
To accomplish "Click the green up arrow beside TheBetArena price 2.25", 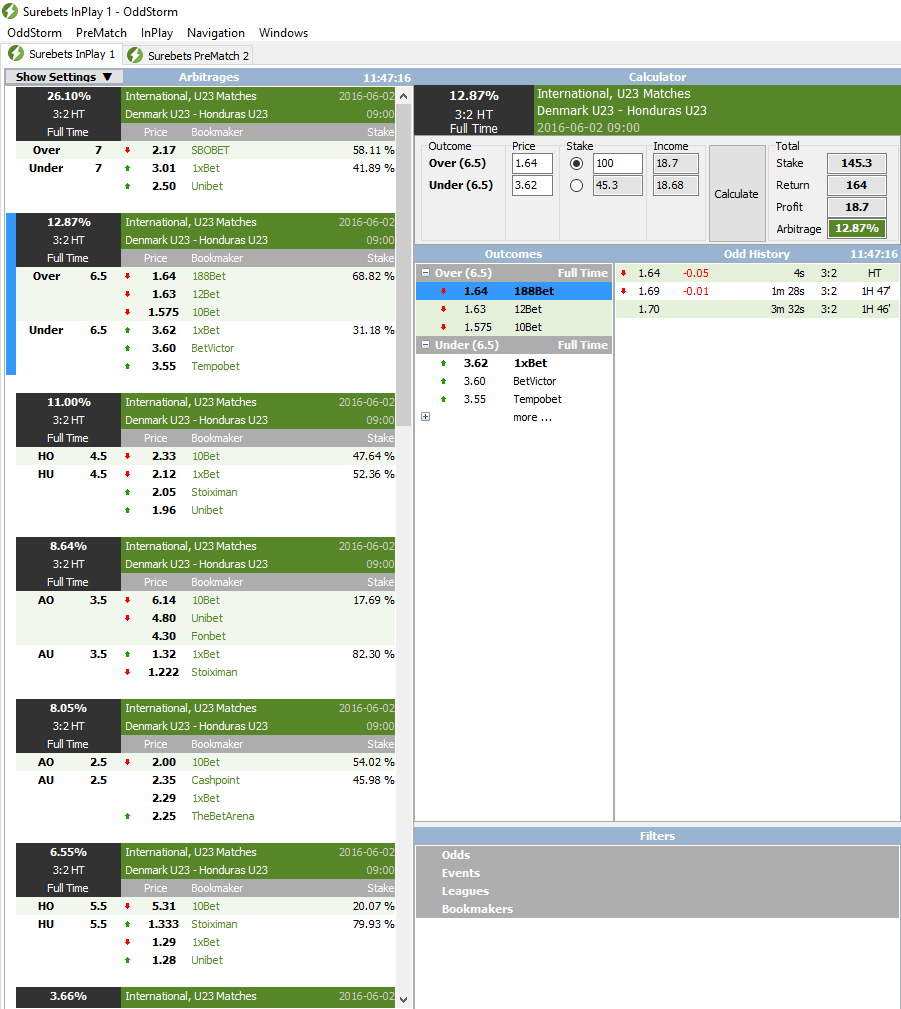I will tap(128, 817).
